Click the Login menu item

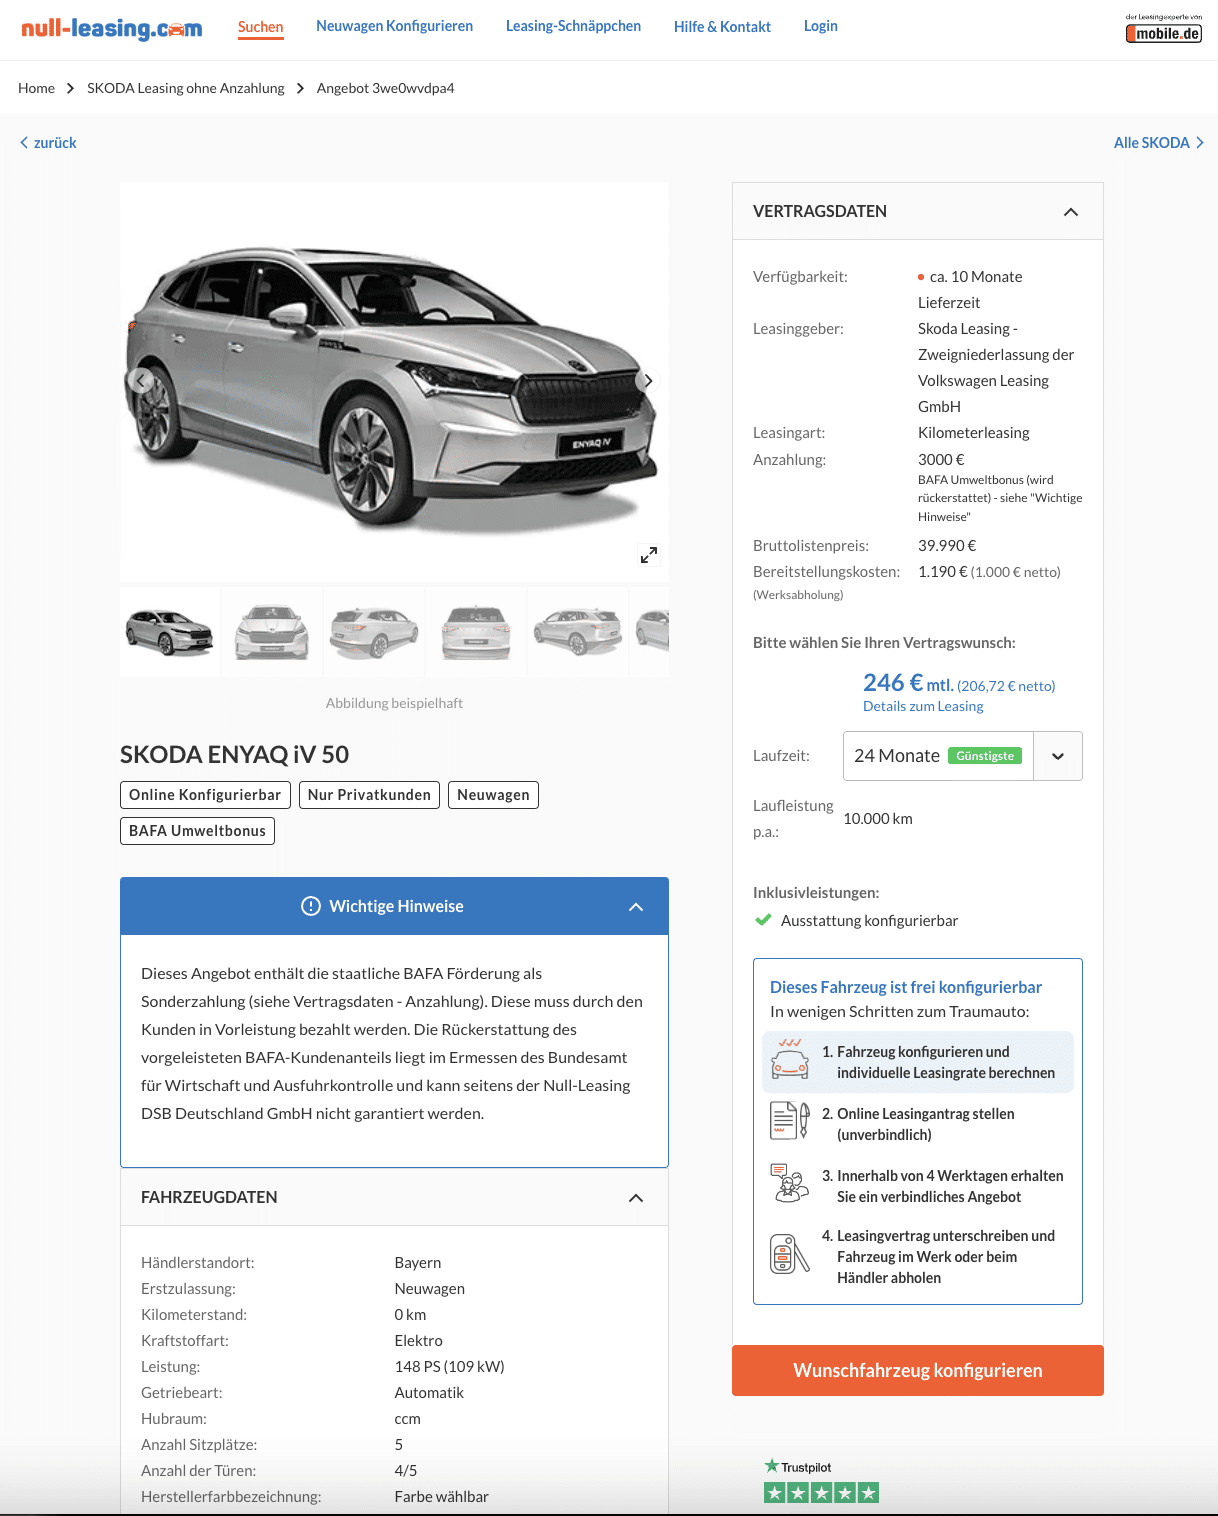coord(821,26)
